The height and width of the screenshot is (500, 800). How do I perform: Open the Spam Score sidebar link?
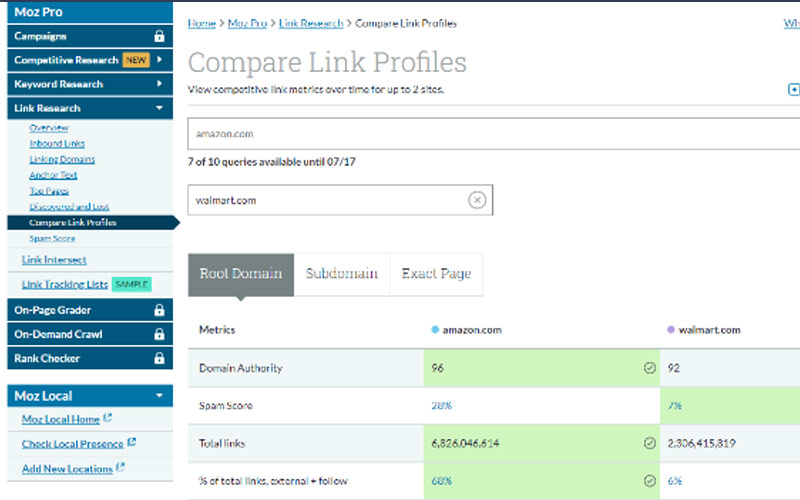[52, 238]
